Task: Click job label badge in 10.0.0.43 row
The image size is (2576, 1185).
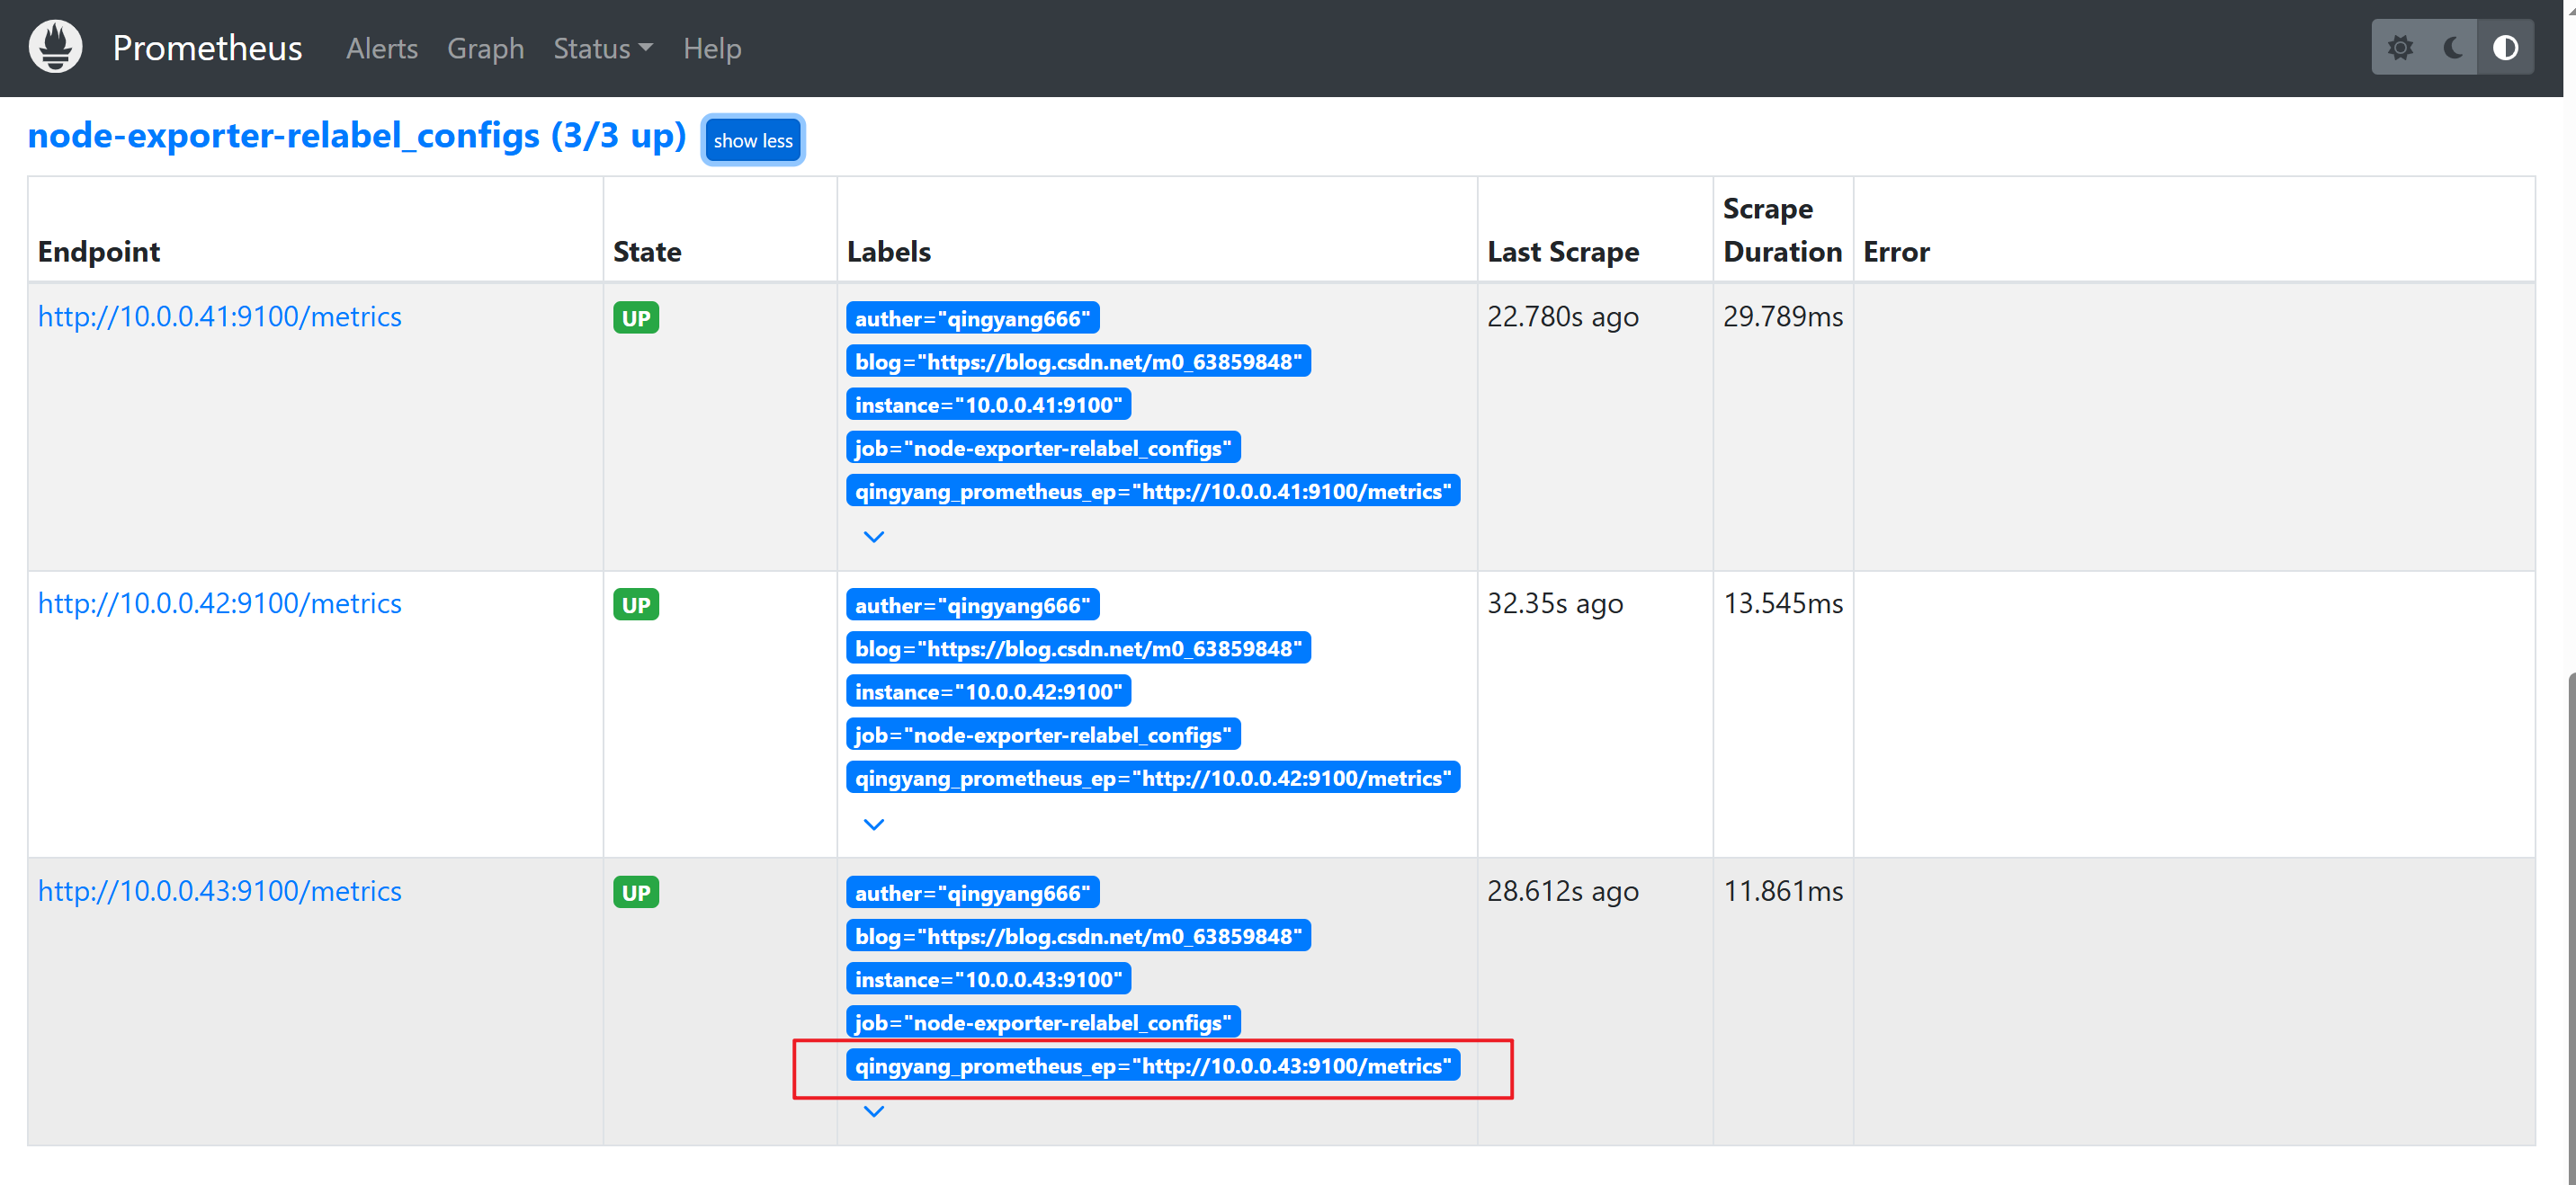Action: tap(1043, 1022)
